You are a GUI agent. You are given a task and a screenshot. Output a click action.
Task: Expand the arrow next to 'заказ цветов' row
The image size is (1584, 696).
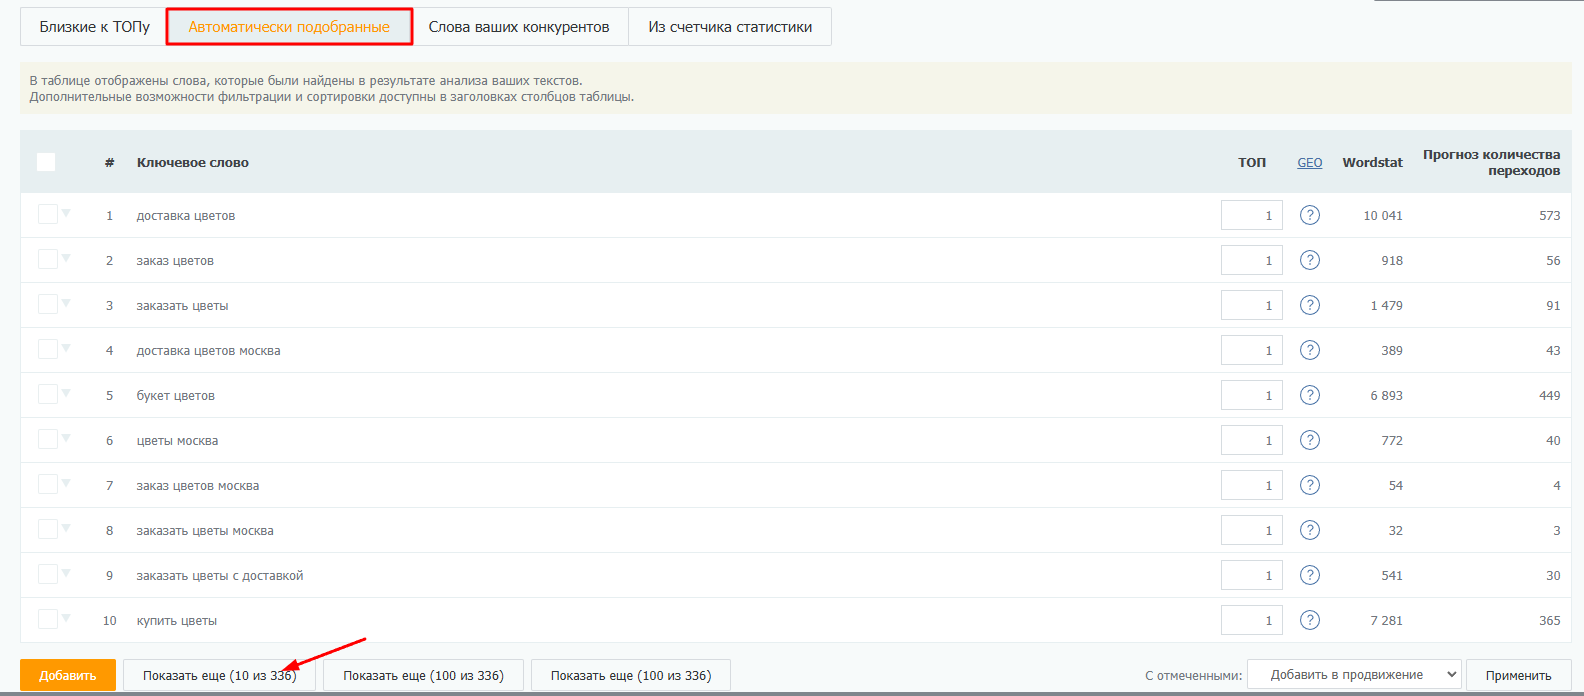(x=66, y=258)
